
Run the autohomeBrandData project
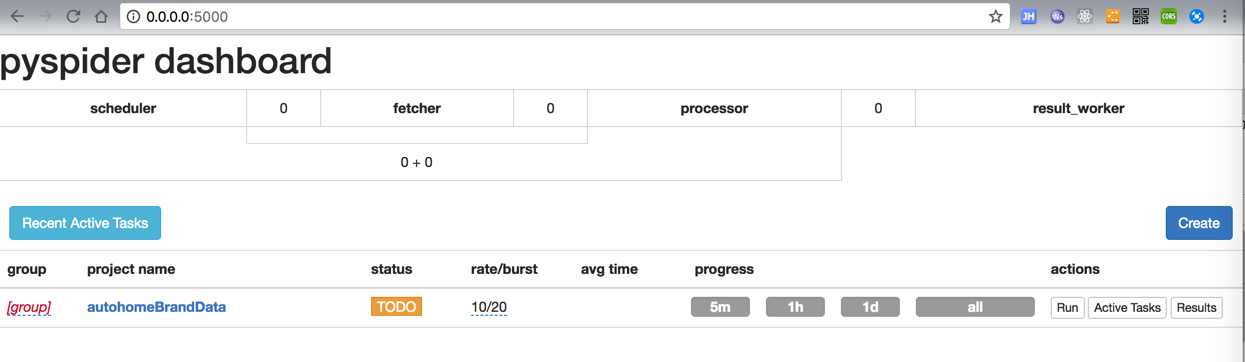click(1067, 307)
